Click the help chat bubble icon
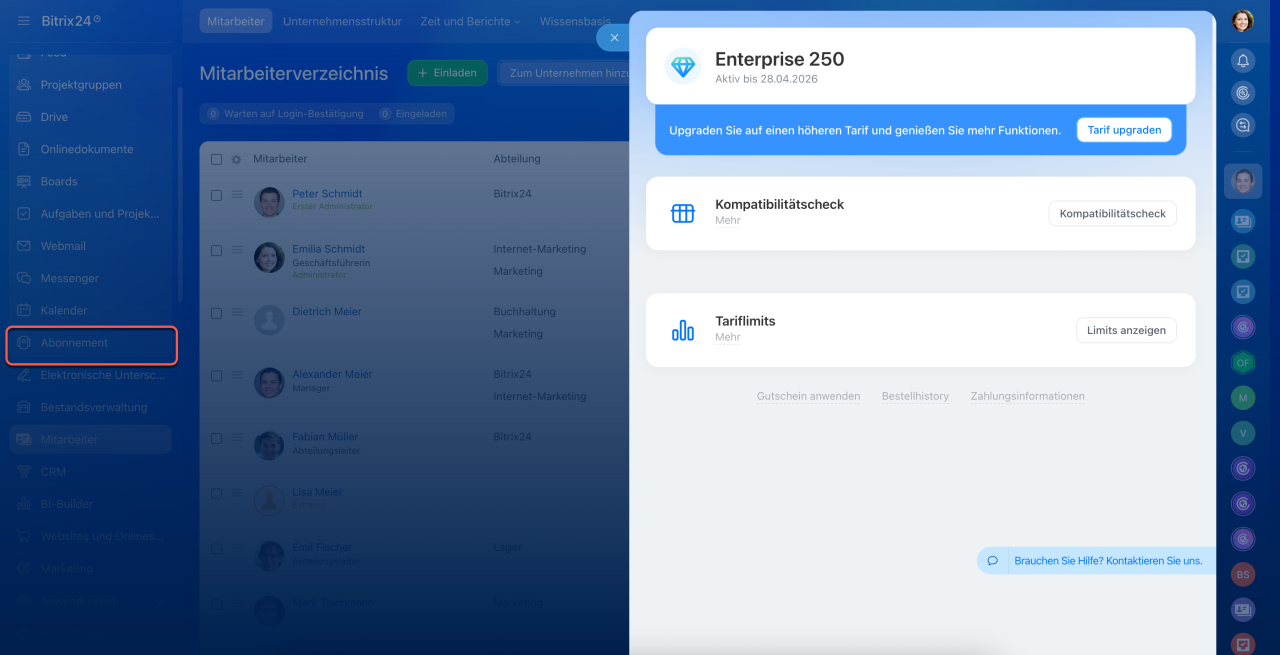 click(x=993, y=561)
